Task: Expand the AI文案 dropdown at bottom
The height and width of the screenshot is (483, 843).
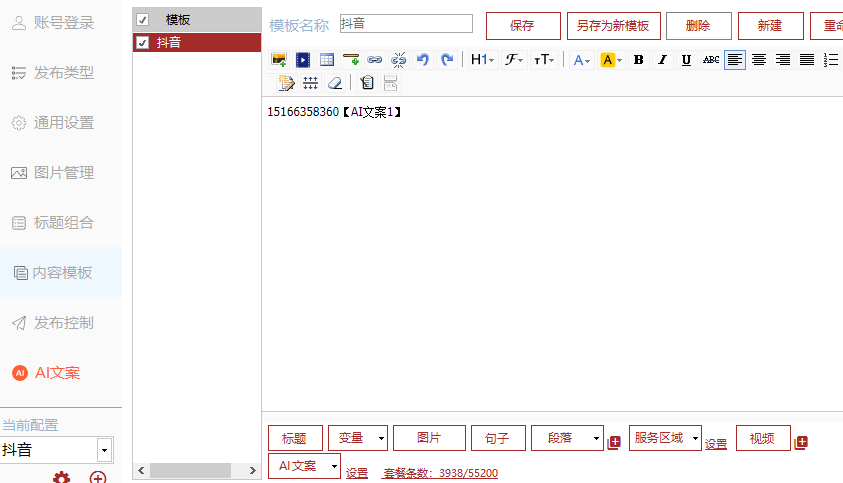Action: pos(334,466)
